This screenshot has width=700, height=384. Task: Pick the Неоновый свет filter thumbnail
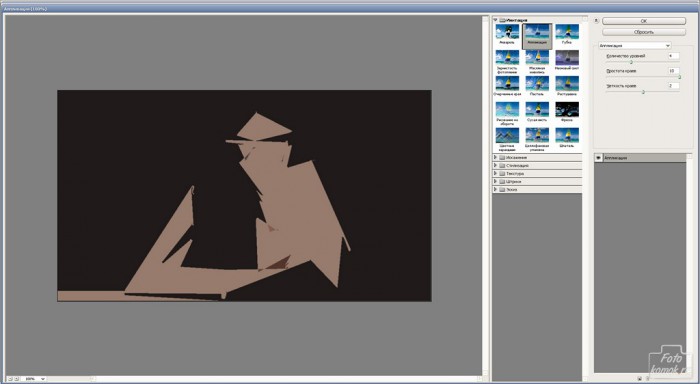pos(567,58)
